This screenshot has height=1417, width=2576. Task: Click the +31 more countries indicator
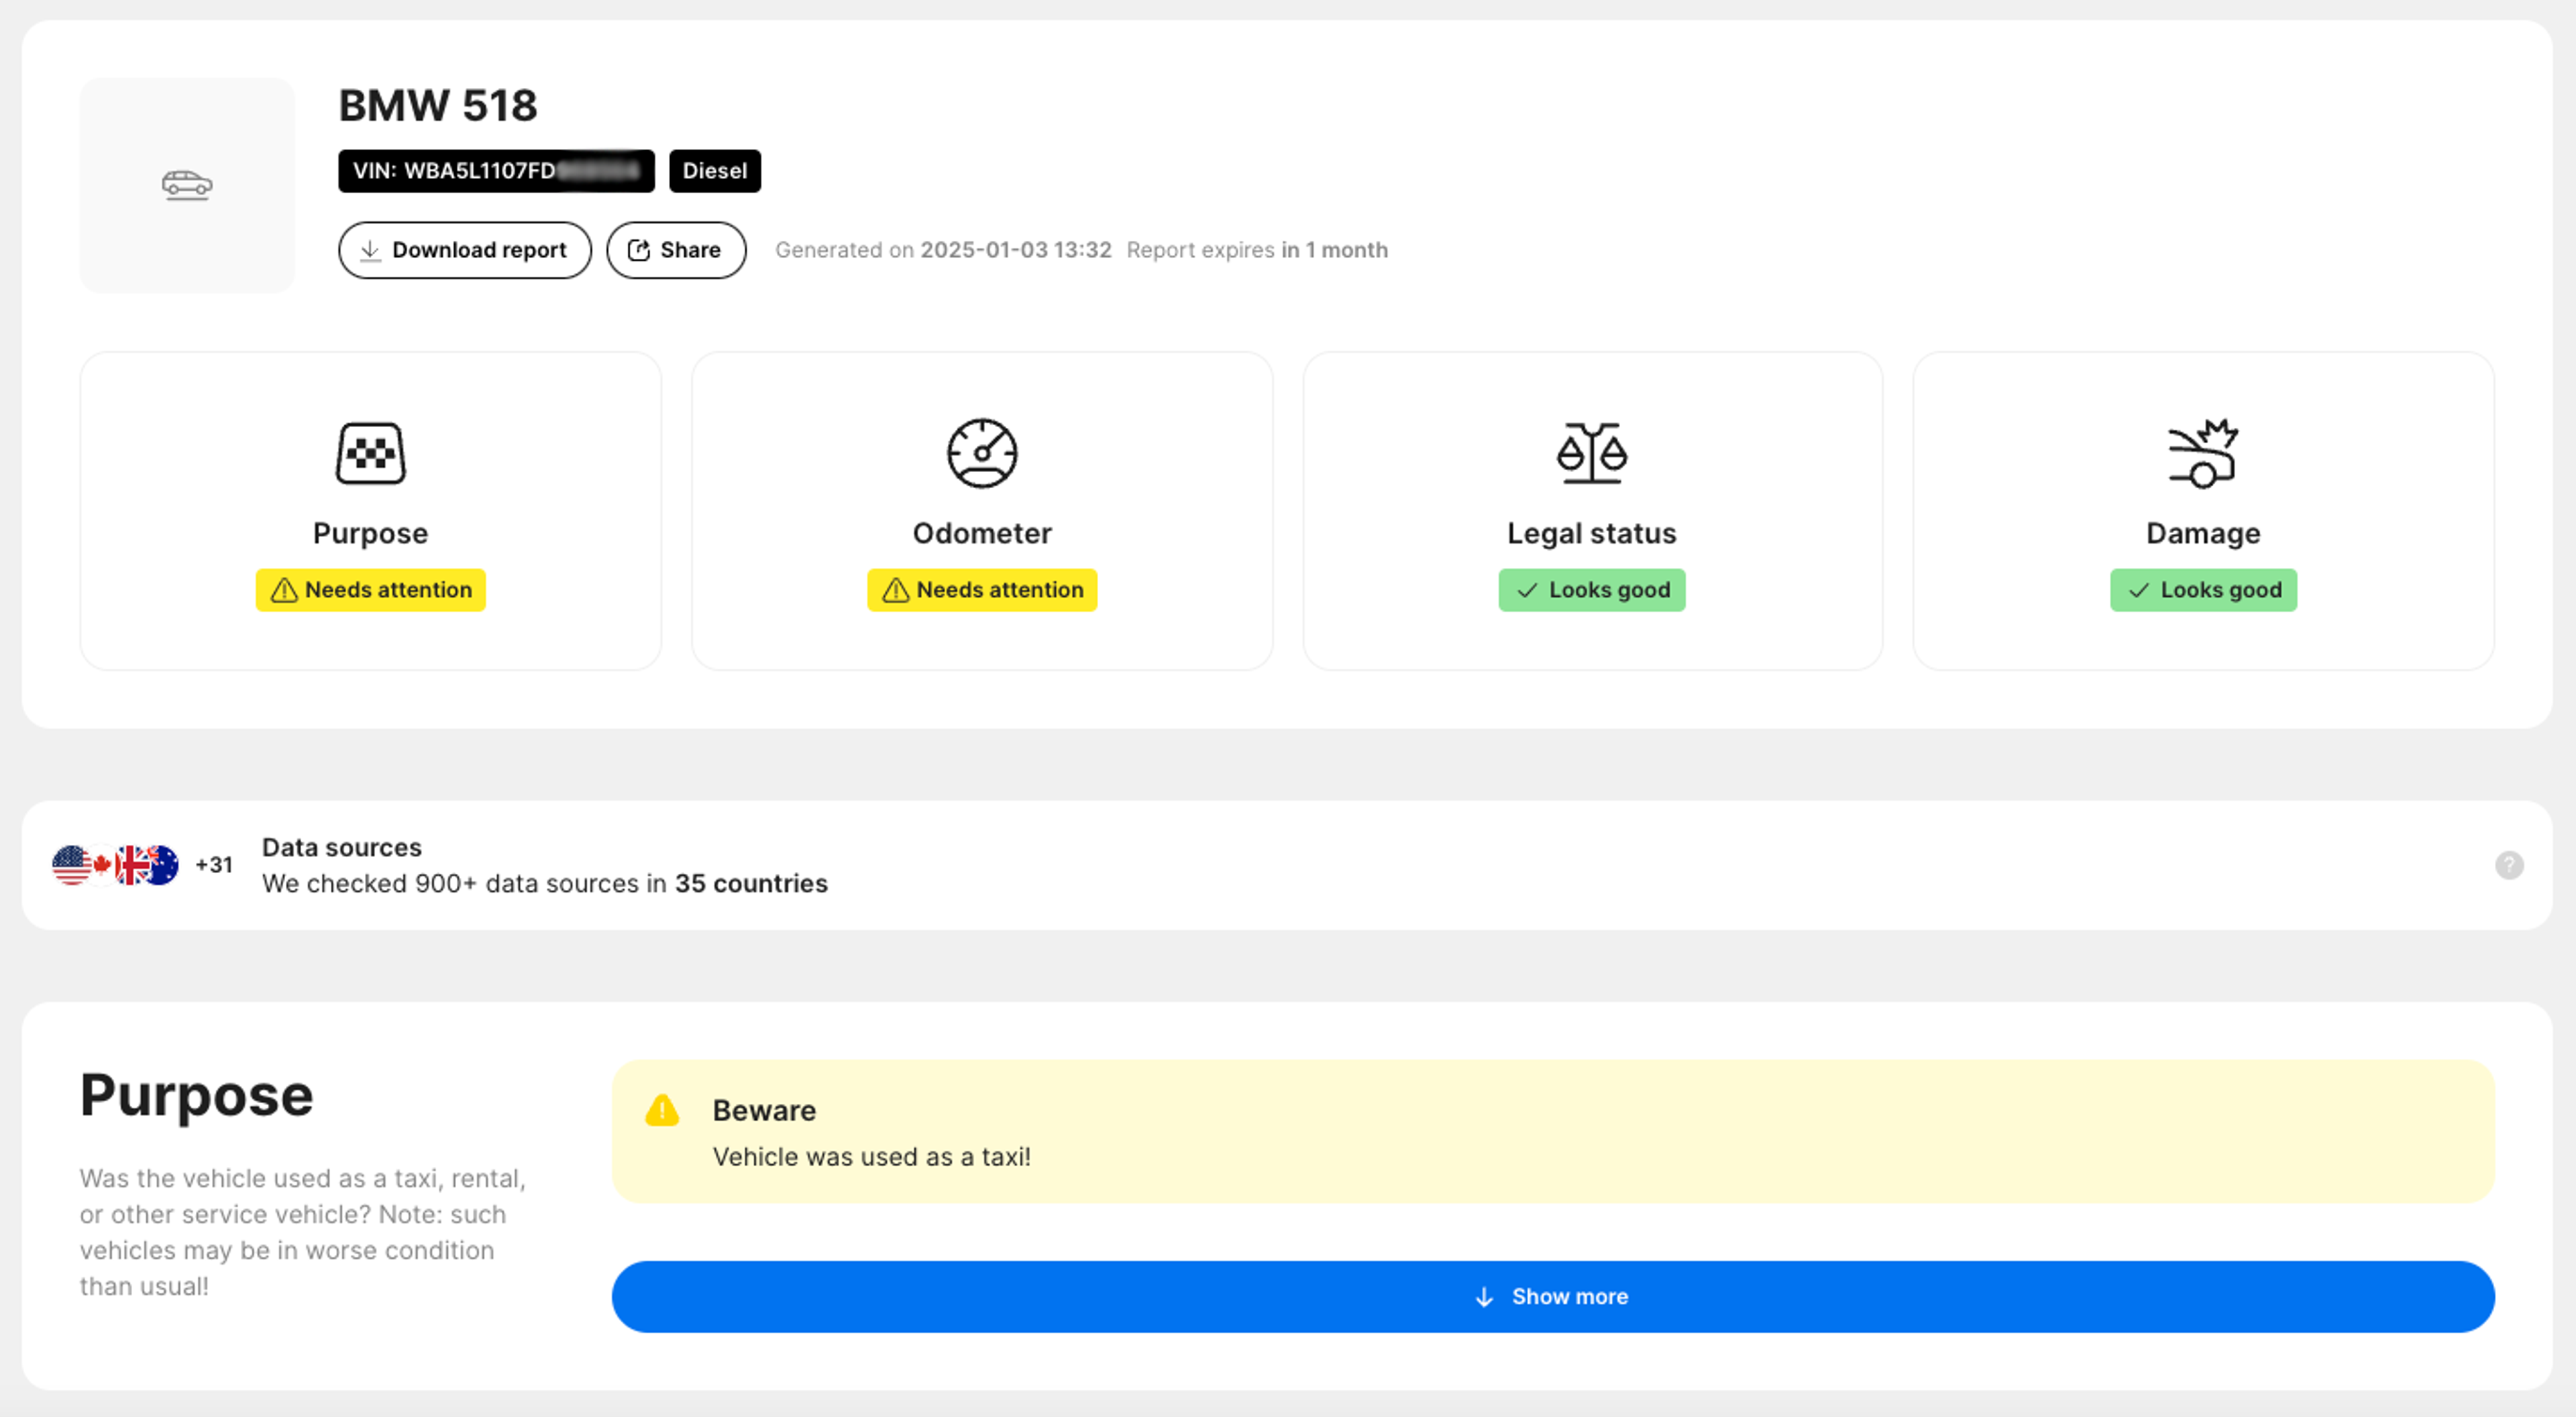click(x=214, y=865)
